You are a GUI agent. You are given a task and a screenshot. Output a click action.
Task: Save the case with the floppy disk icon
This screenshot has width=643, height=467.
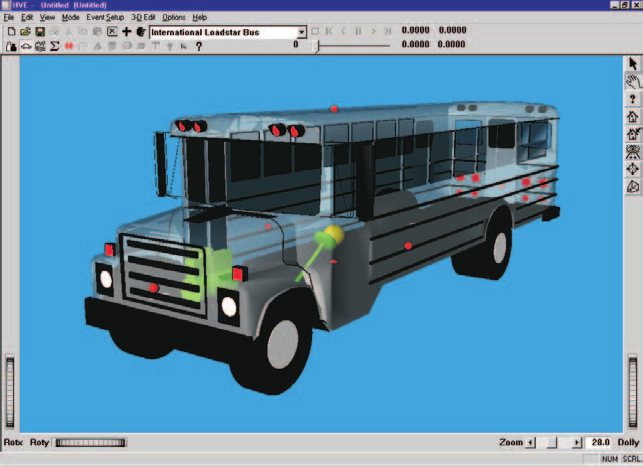click(x=40, y=32)
